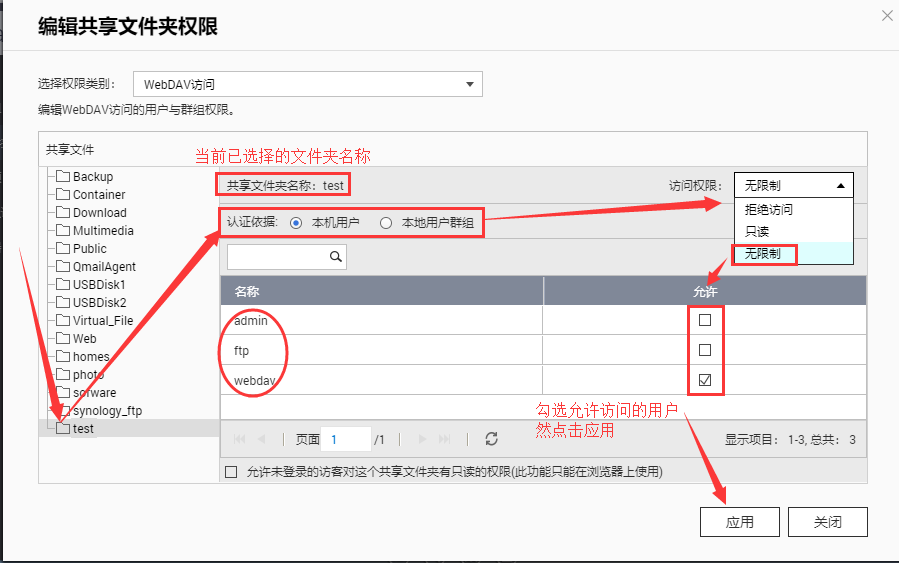
Task: Go to first page icon
Action: coord(240,439)
